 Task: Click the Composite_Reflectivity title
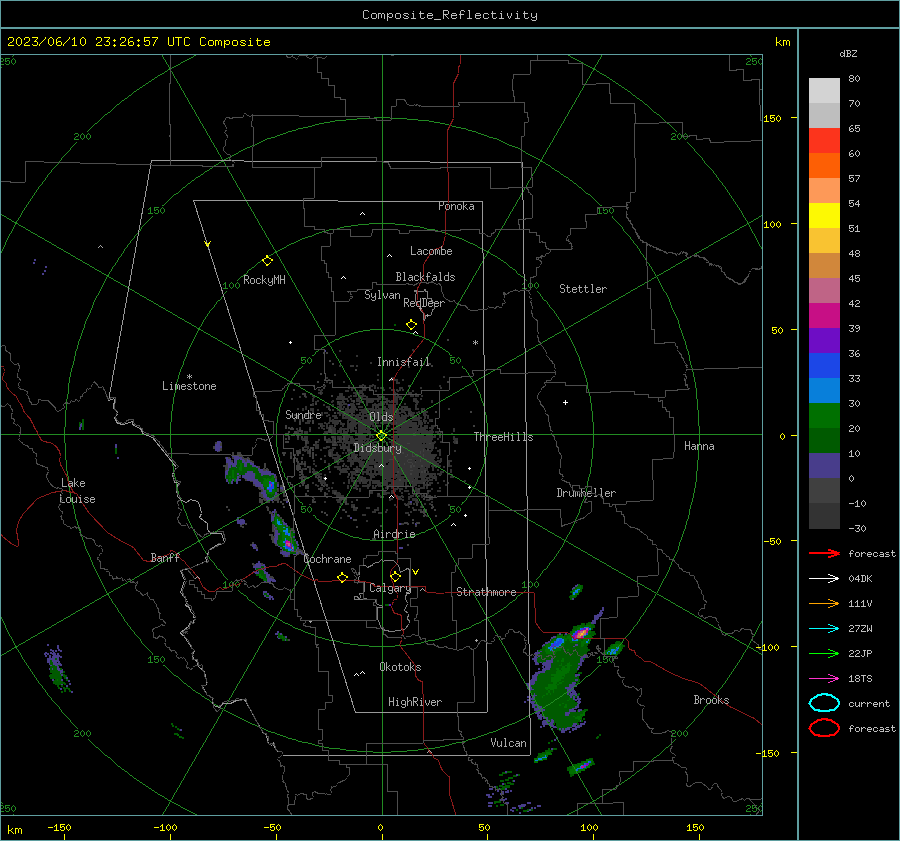pos(450,15)
